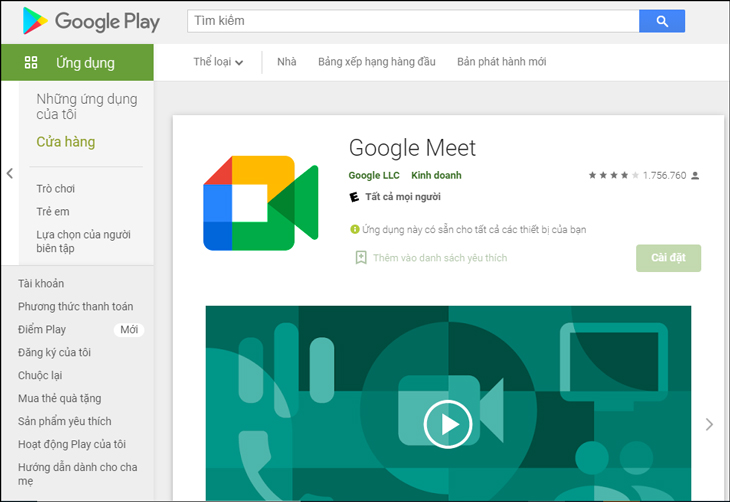Screen dimensions: 730x502
Task: Open Bản phát hành mới tab
Action: coord(501,62)
